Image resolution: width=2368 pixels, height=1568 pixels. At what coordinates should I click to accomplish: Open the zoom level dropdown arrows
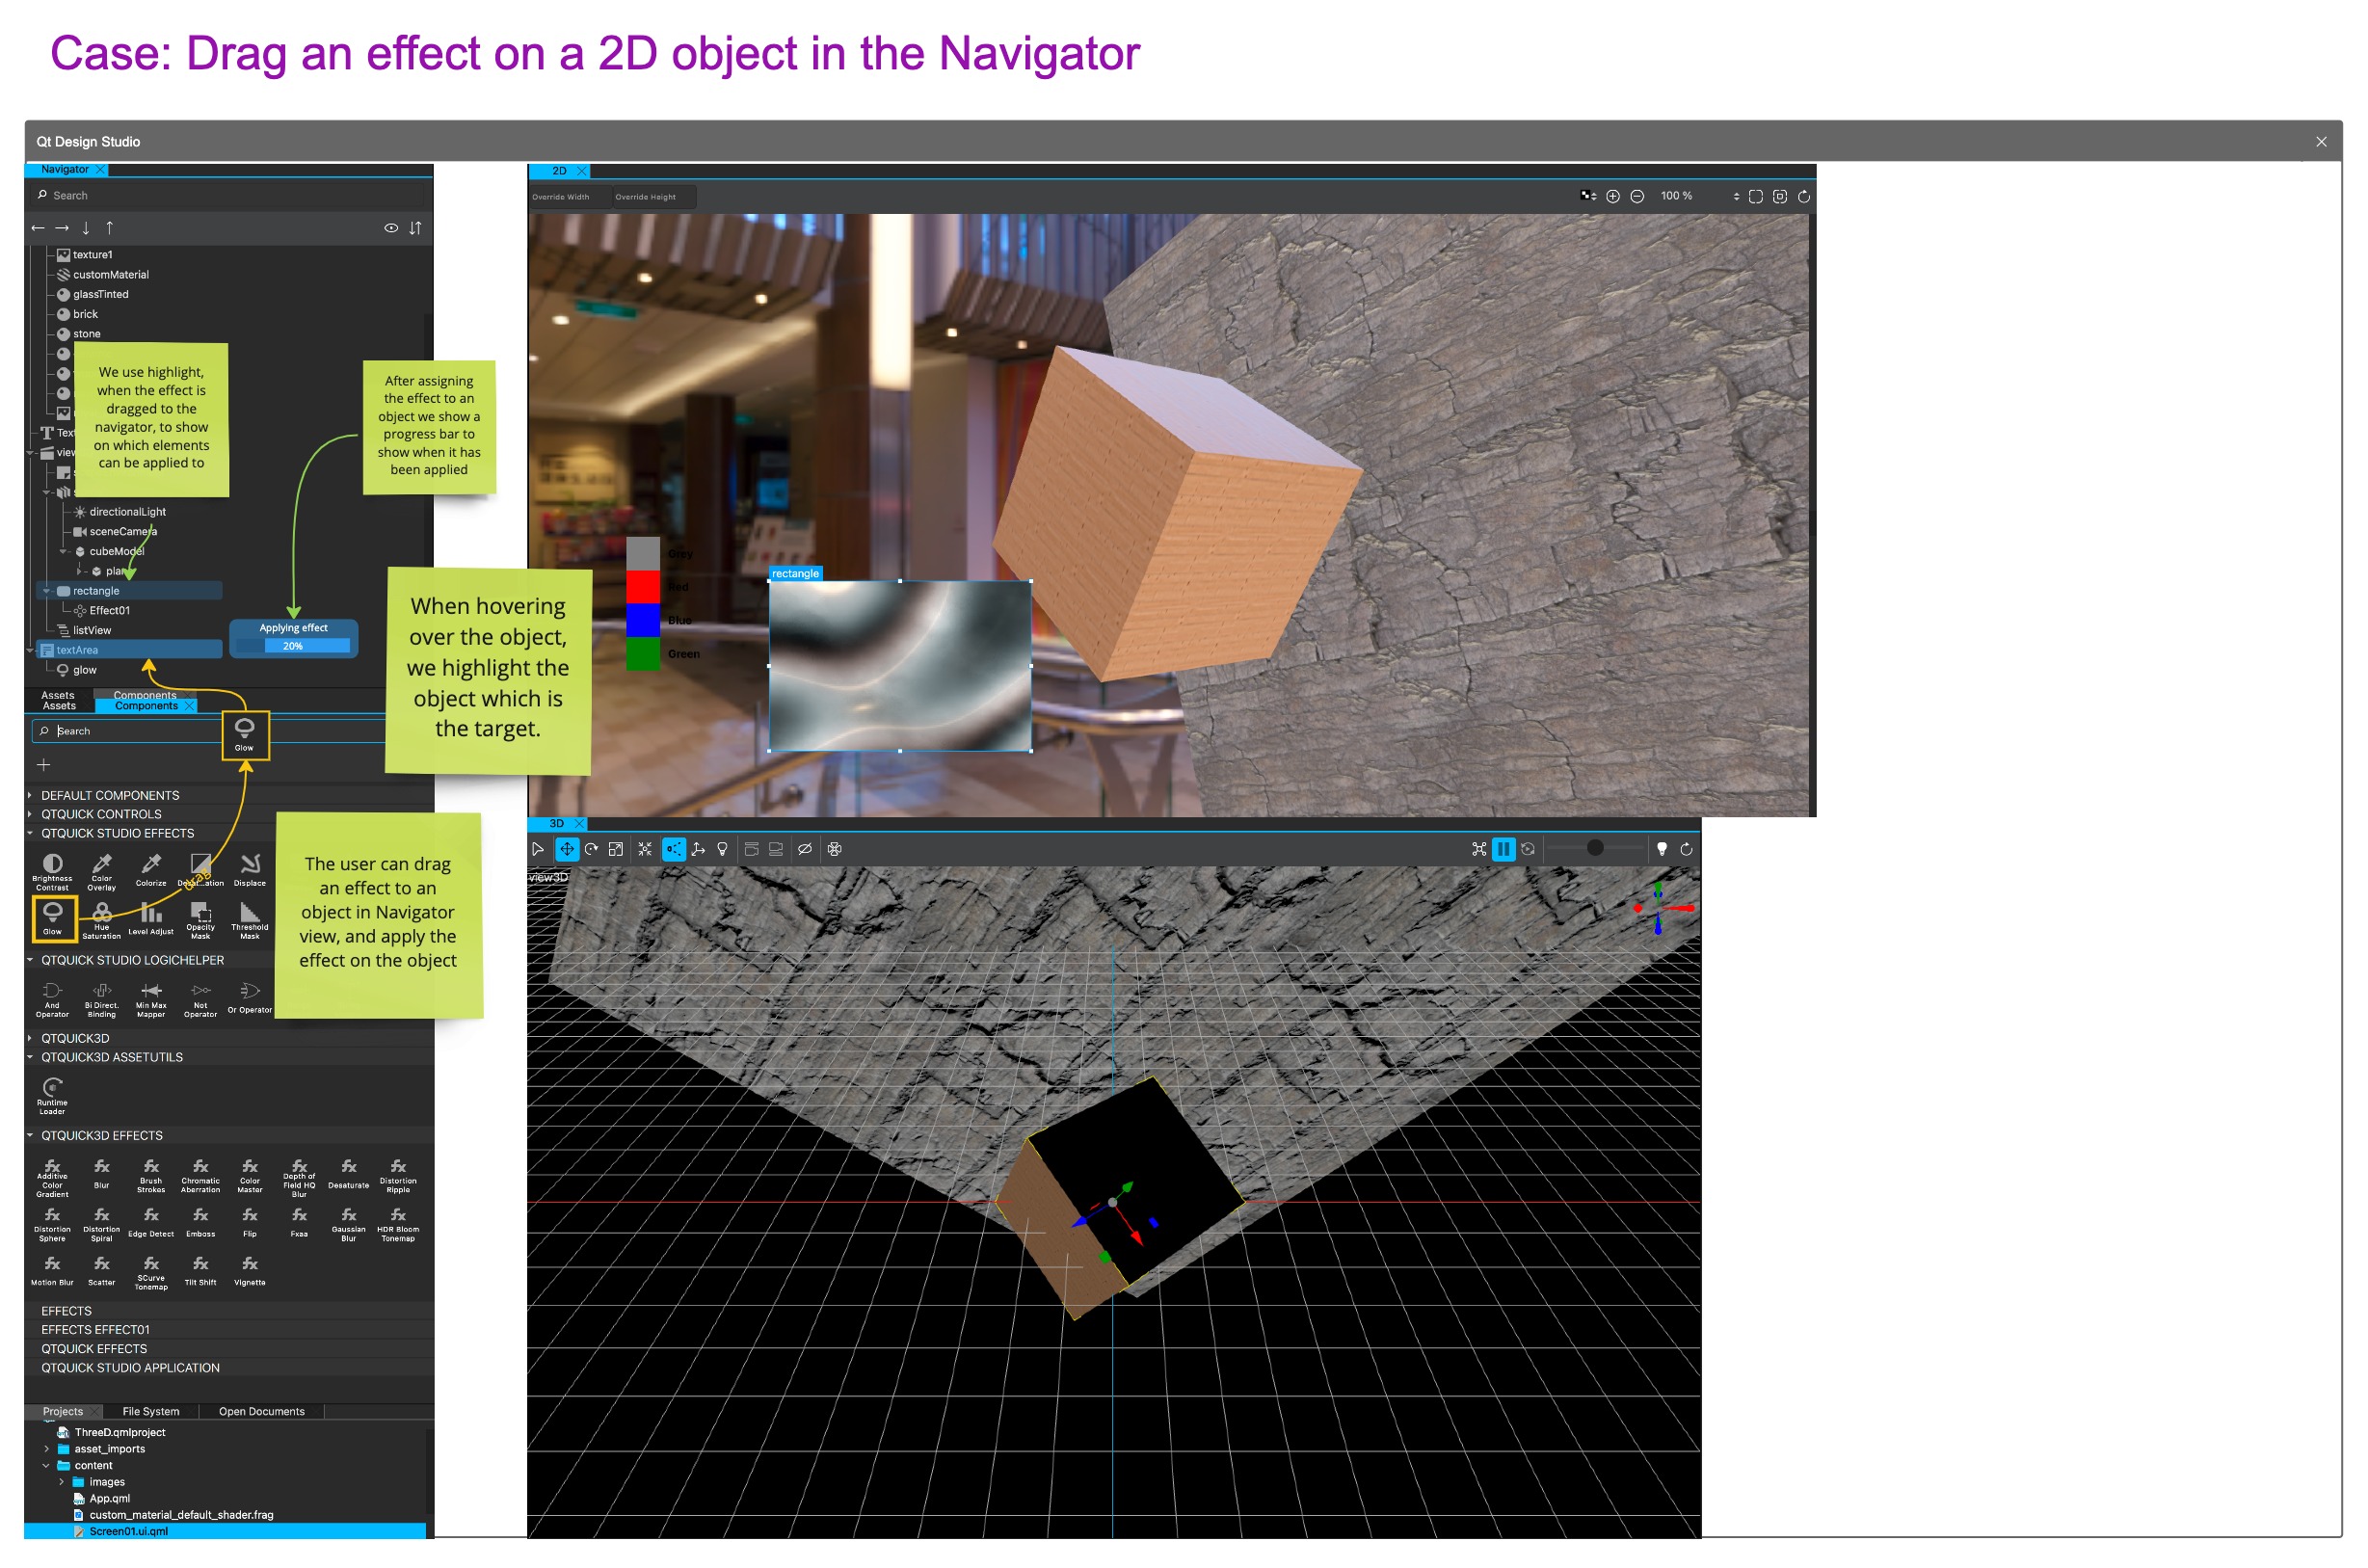click(x=1736, y=197)
